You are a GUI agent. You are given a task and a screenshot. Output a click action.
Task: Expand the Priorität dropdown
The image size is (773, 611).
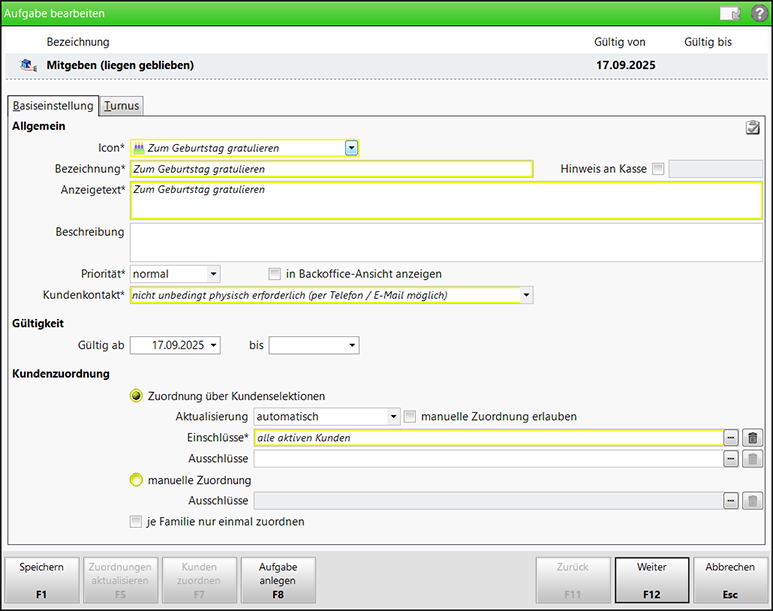point(213,274)
